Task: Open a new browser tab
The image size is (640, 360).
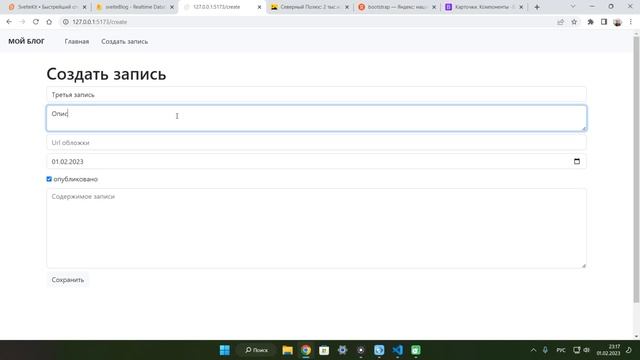Action: pyautogui.click(x=537, y=7)
